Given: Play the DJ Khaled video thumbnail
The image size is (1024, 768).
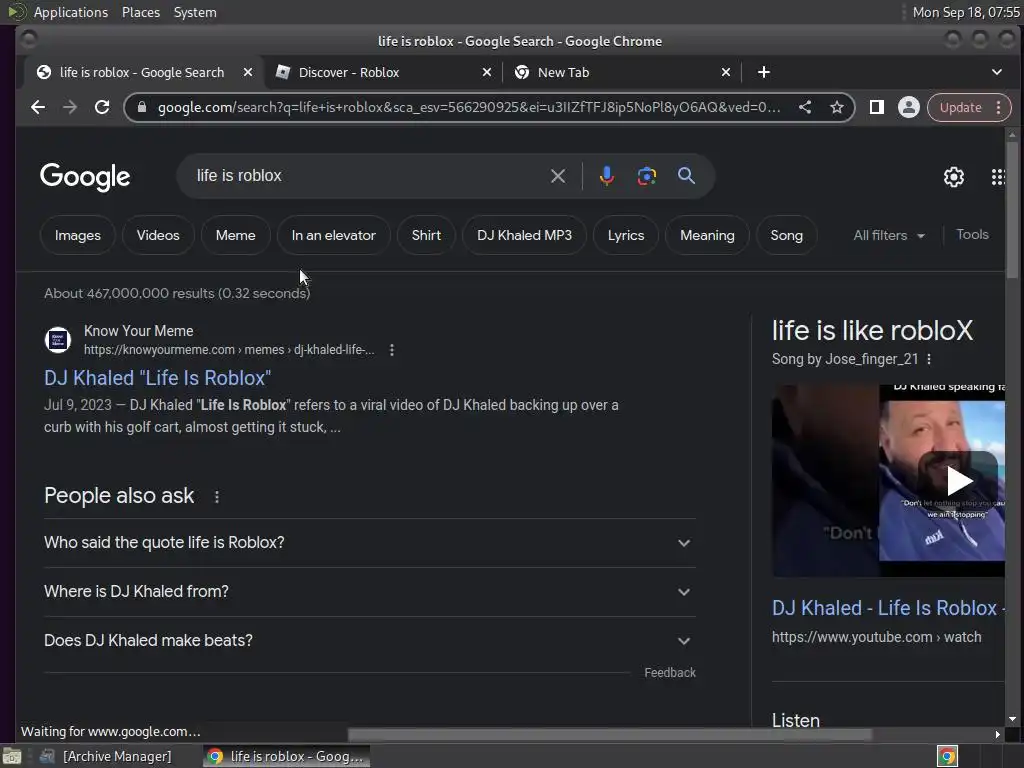Looking at the screenshot, I should 959,481.
